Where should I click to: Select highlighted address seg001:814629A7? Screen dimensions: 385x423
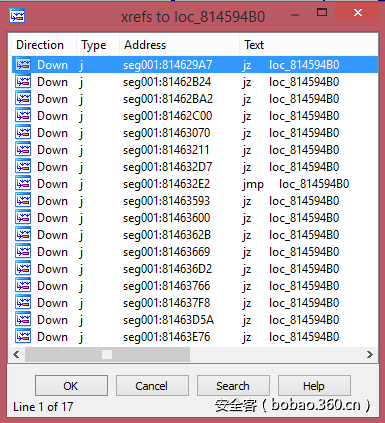coord(168,65)
